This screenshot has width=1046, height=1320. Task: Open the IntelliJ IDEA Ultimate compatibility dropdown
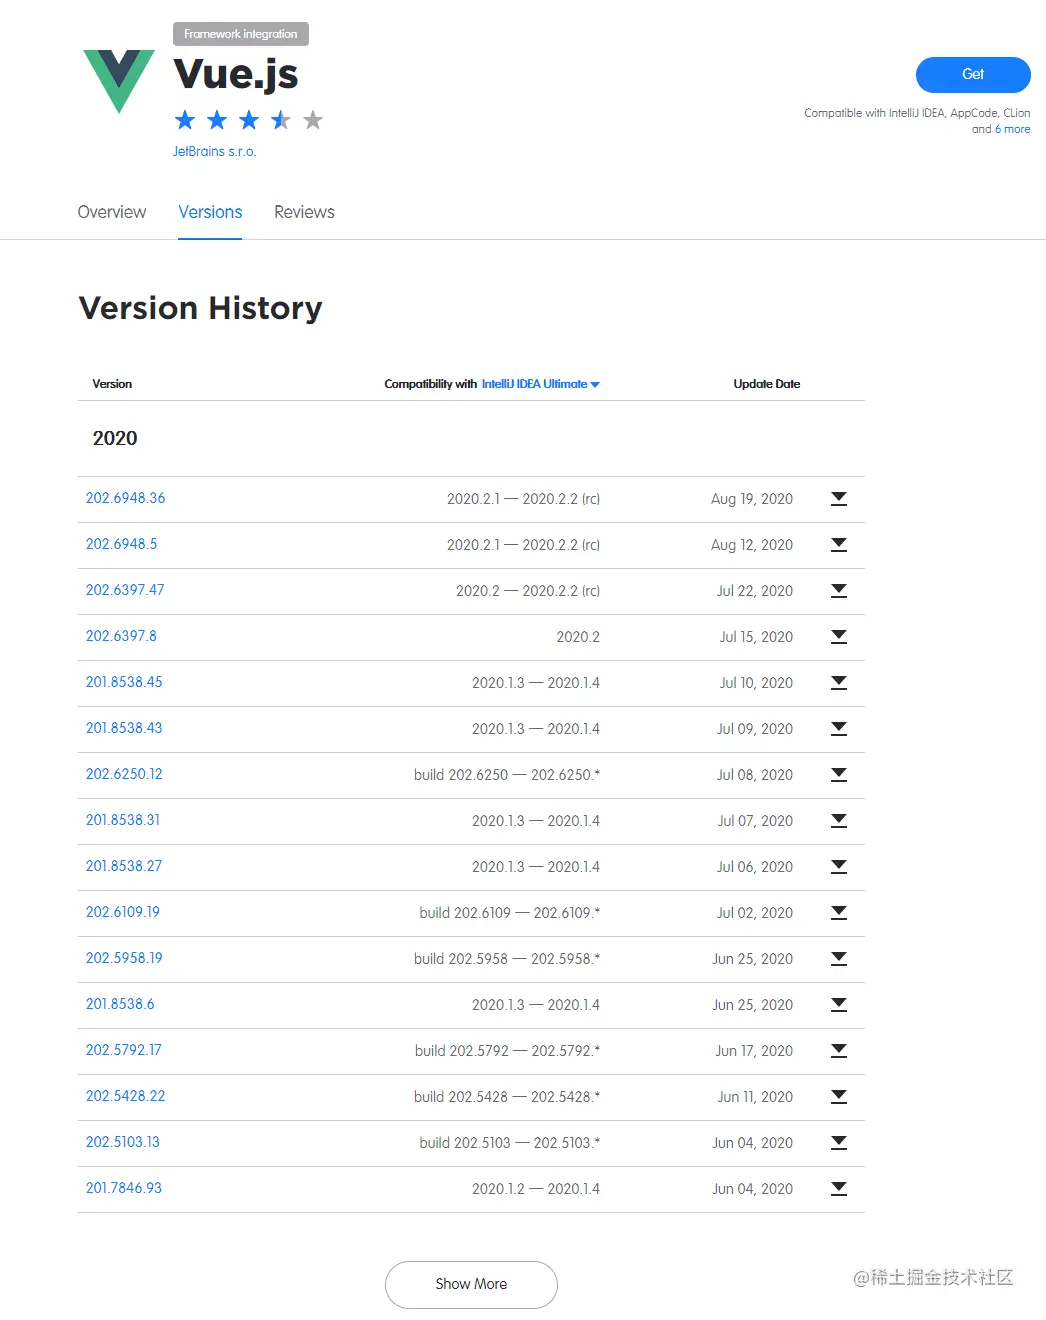coord(541,384)
